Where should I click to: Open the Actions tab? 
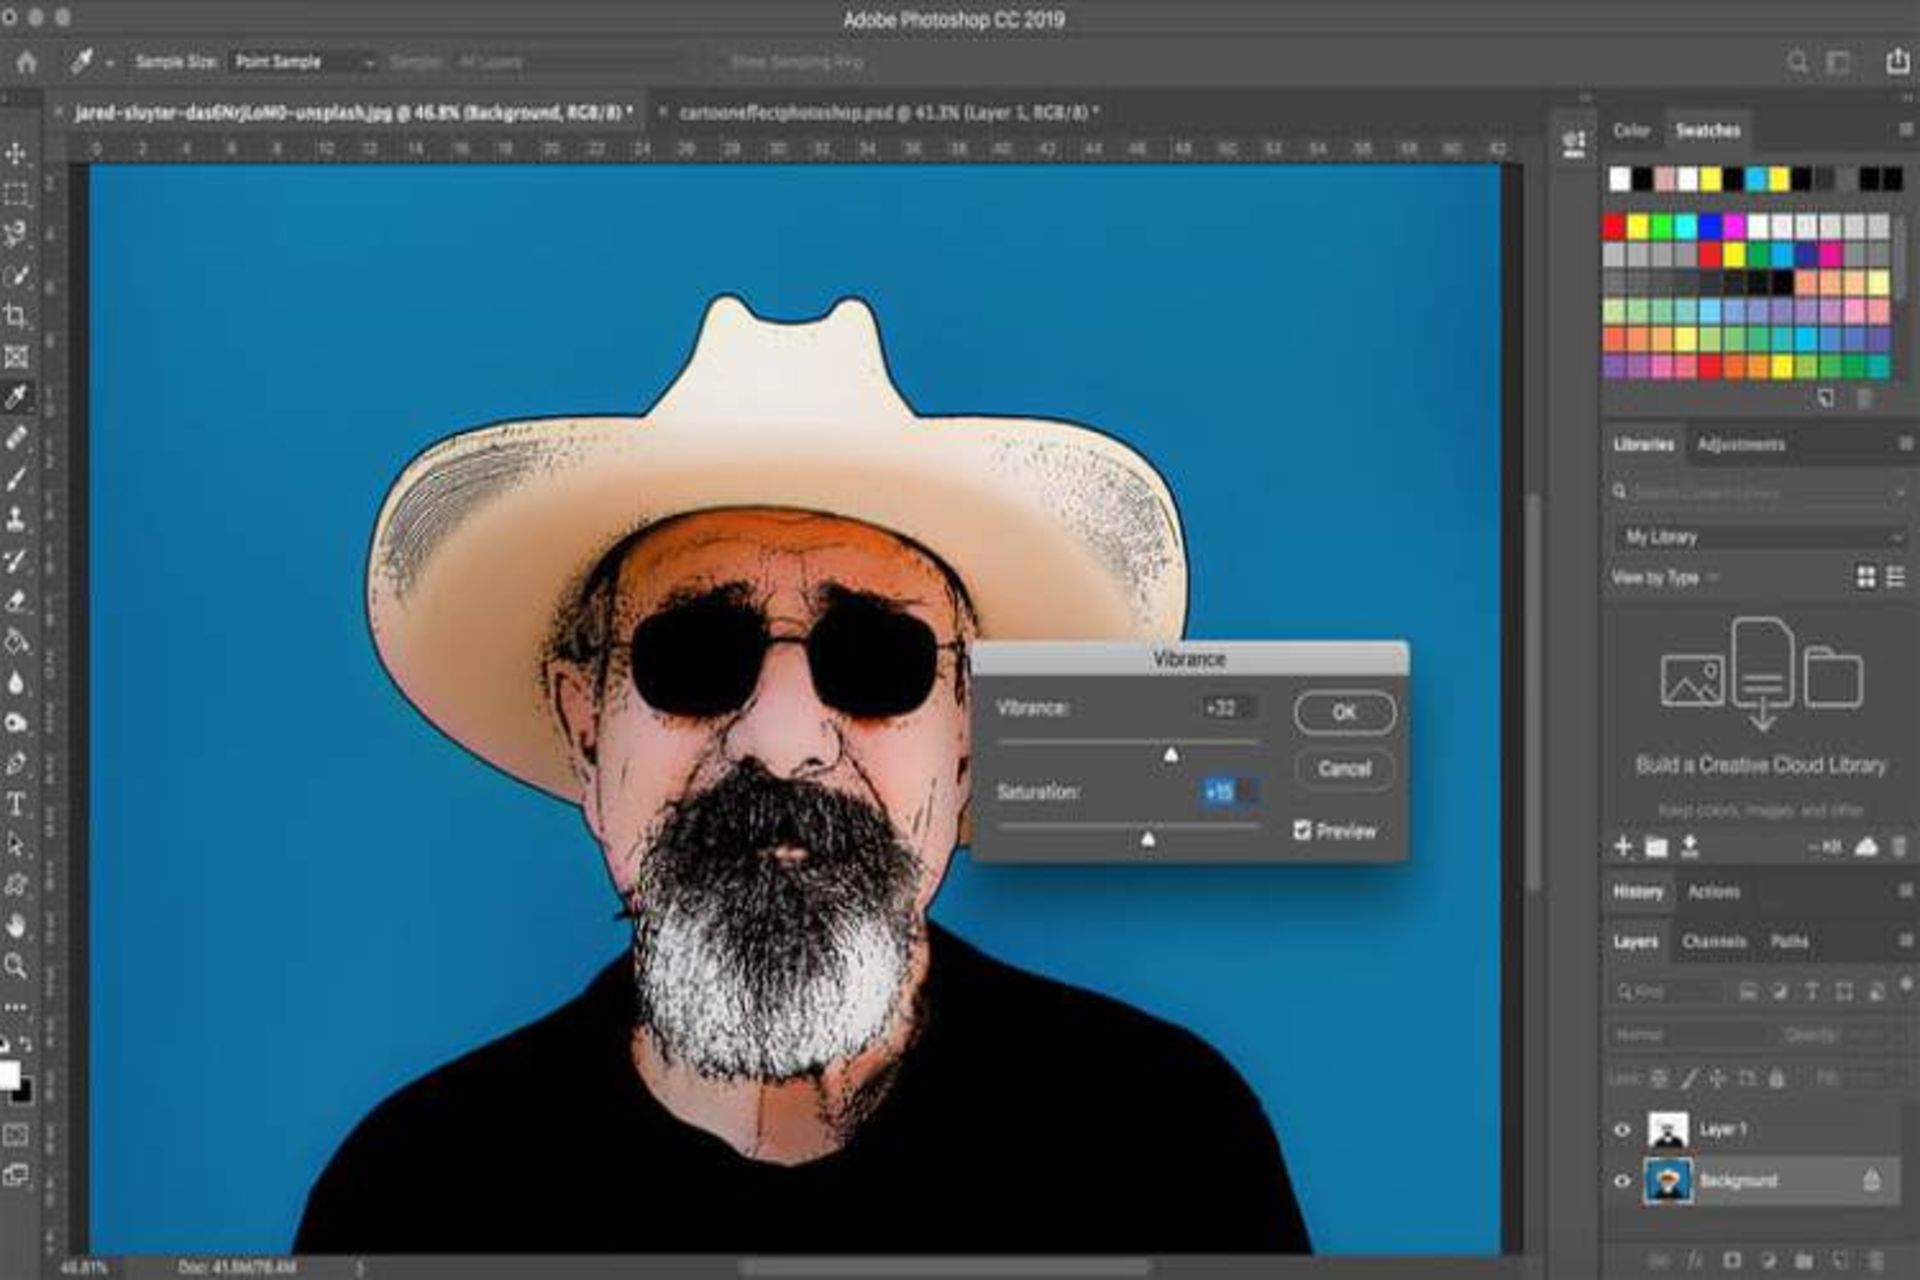pos(1714,891)
